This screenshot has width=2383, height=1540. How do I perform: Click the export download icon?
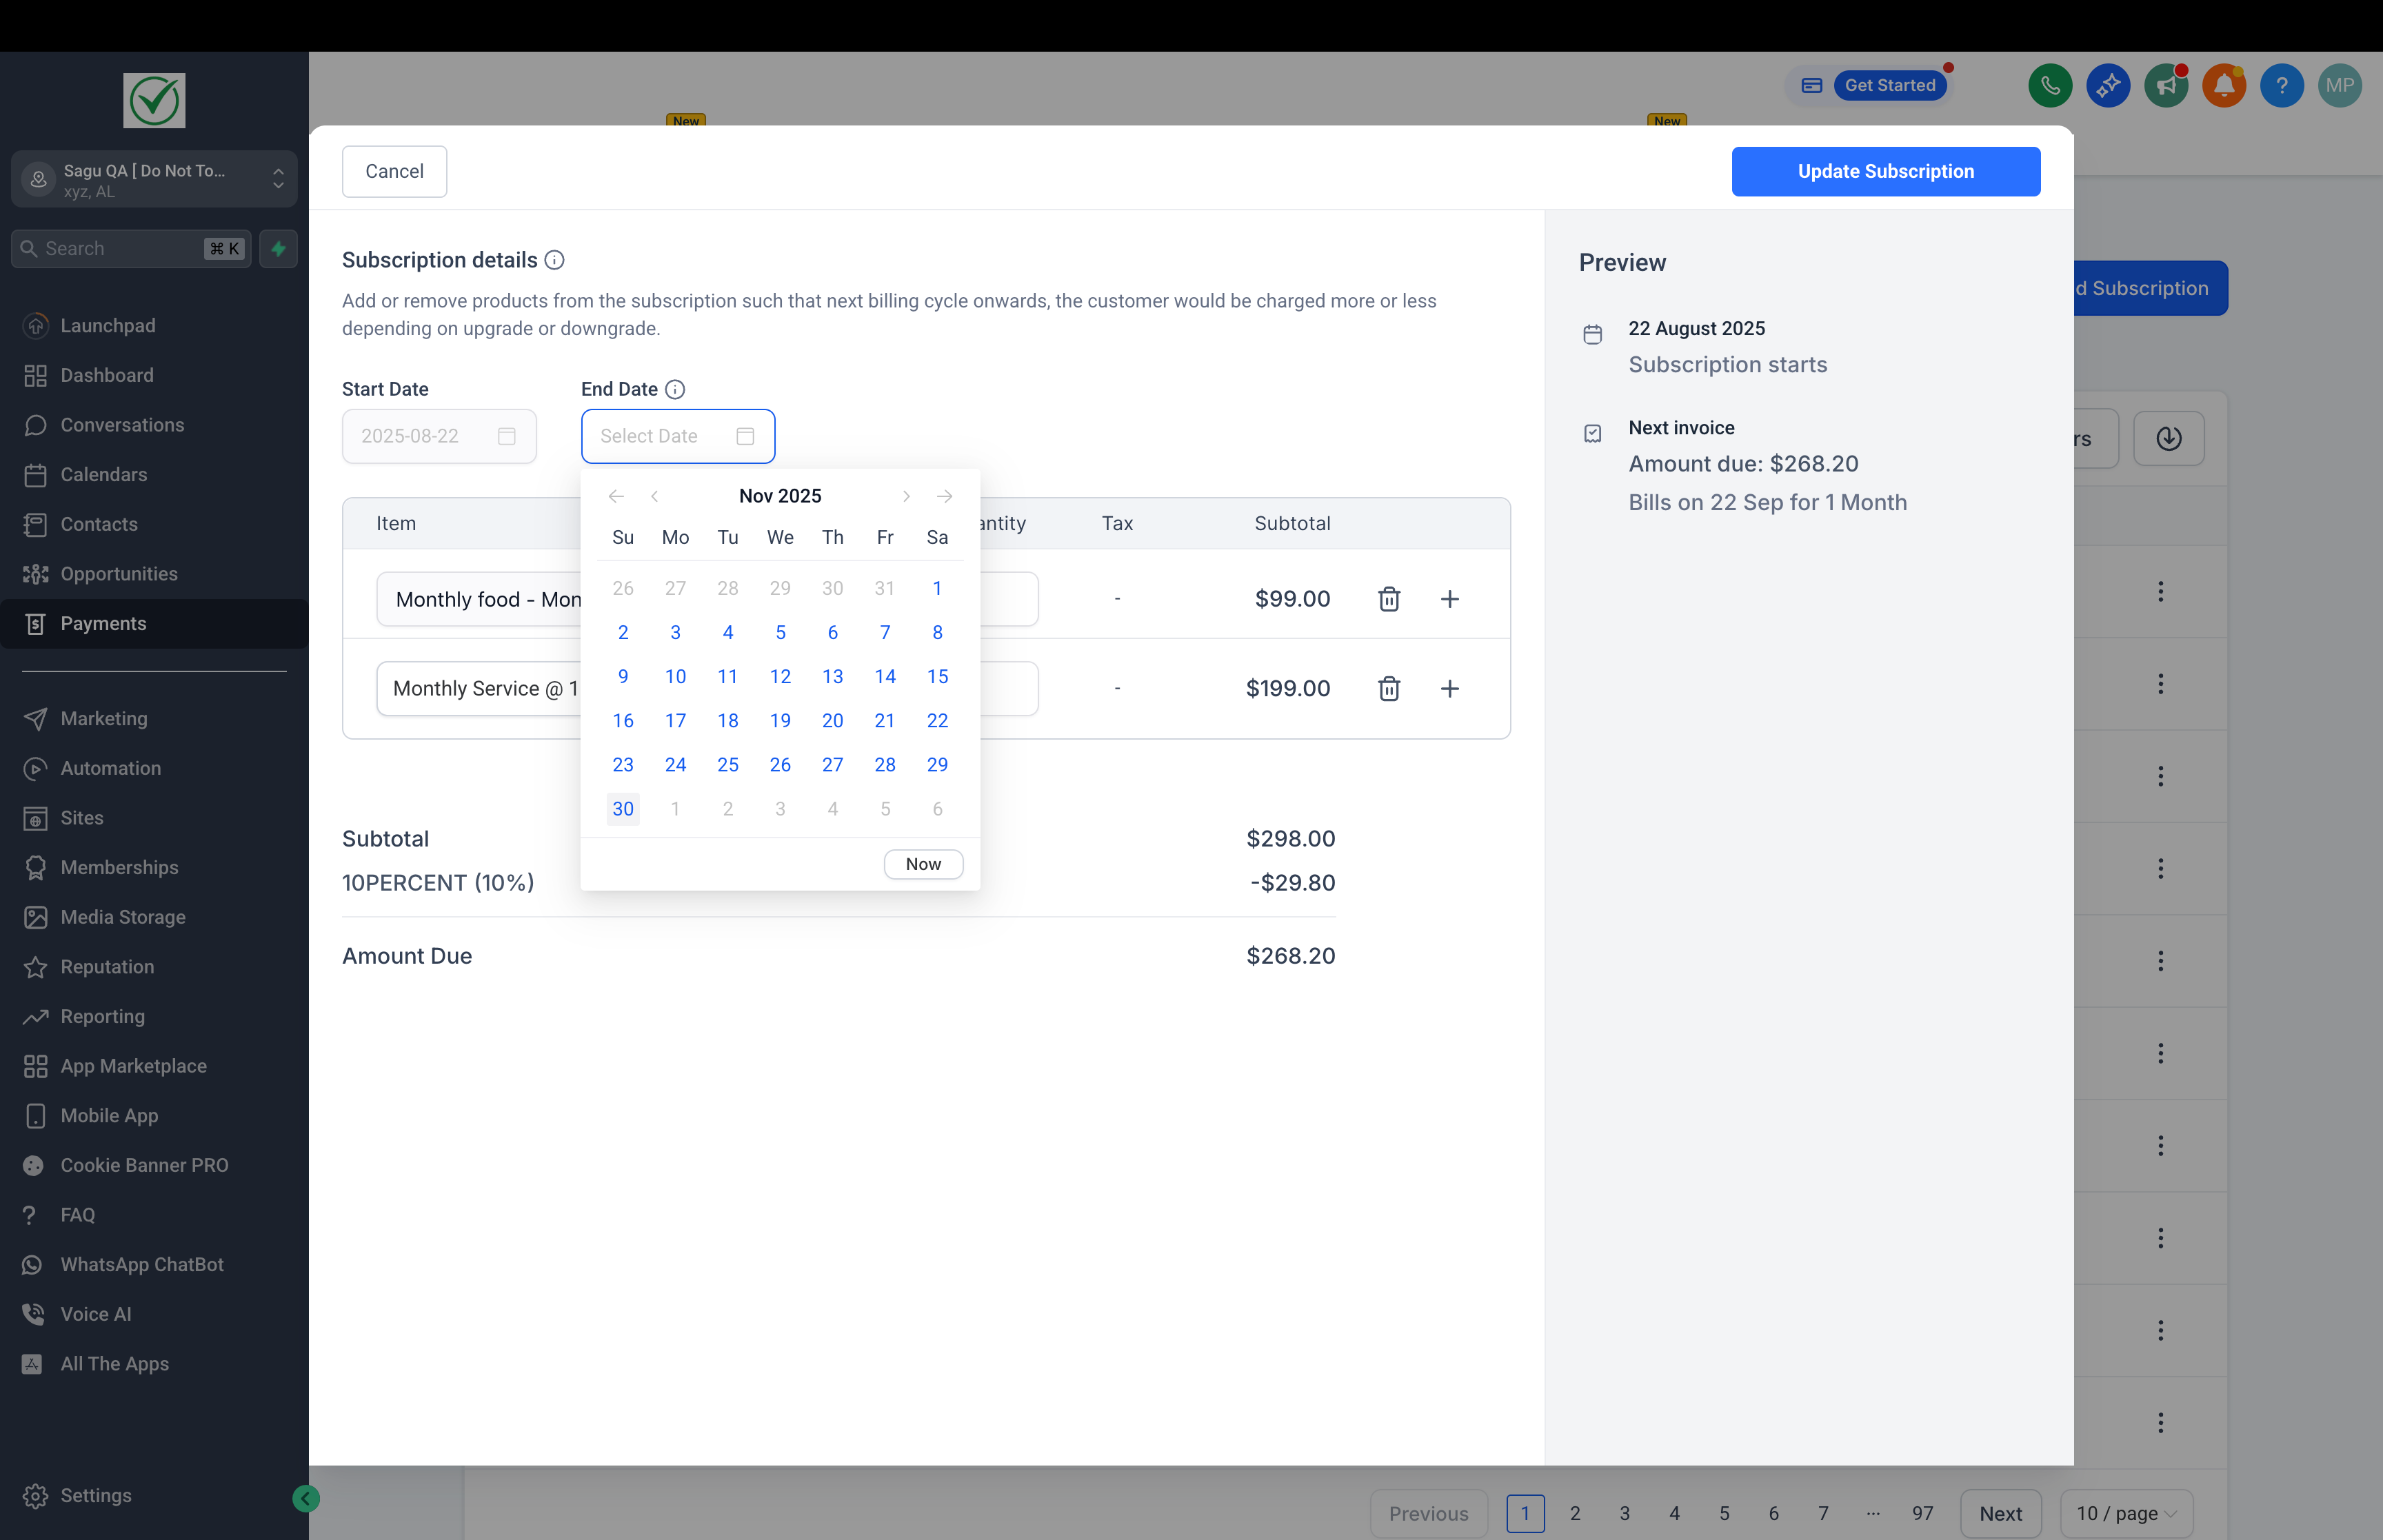point(2168,438)
